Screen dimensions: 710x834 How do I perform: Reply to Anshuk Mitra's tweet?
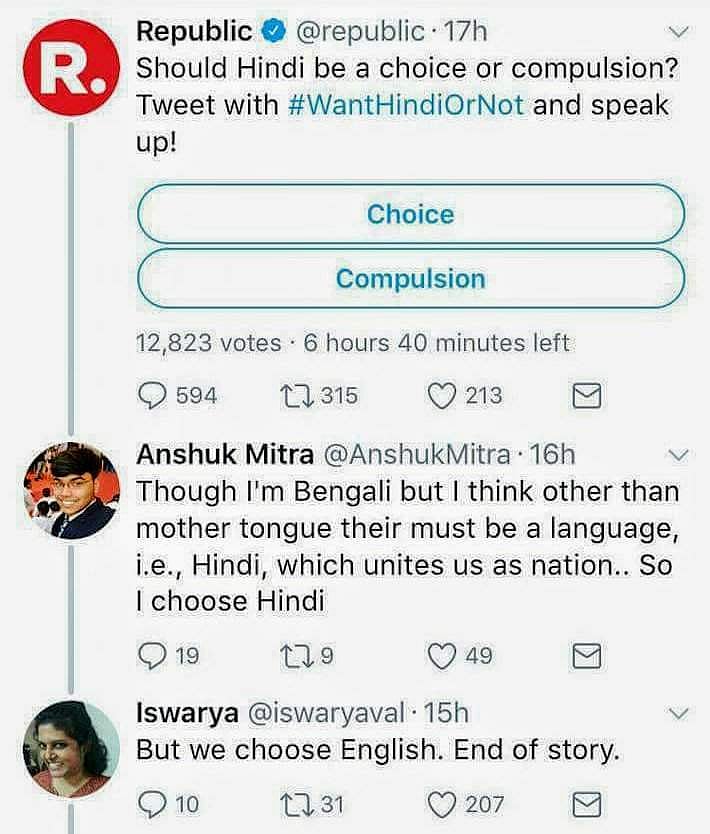point(150,656)
